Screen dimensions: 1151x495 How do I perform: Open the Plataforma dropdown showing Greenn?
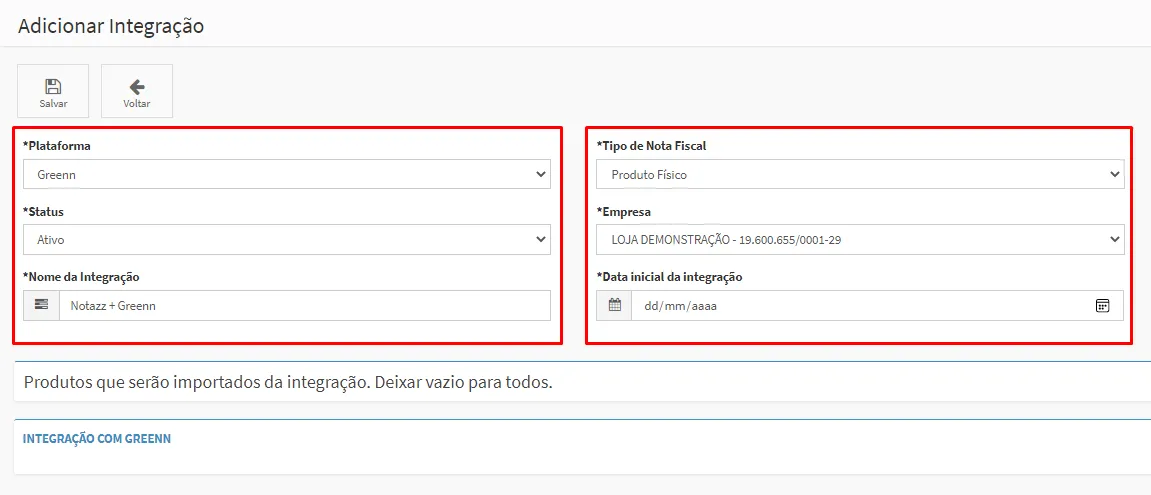(286, 175)
